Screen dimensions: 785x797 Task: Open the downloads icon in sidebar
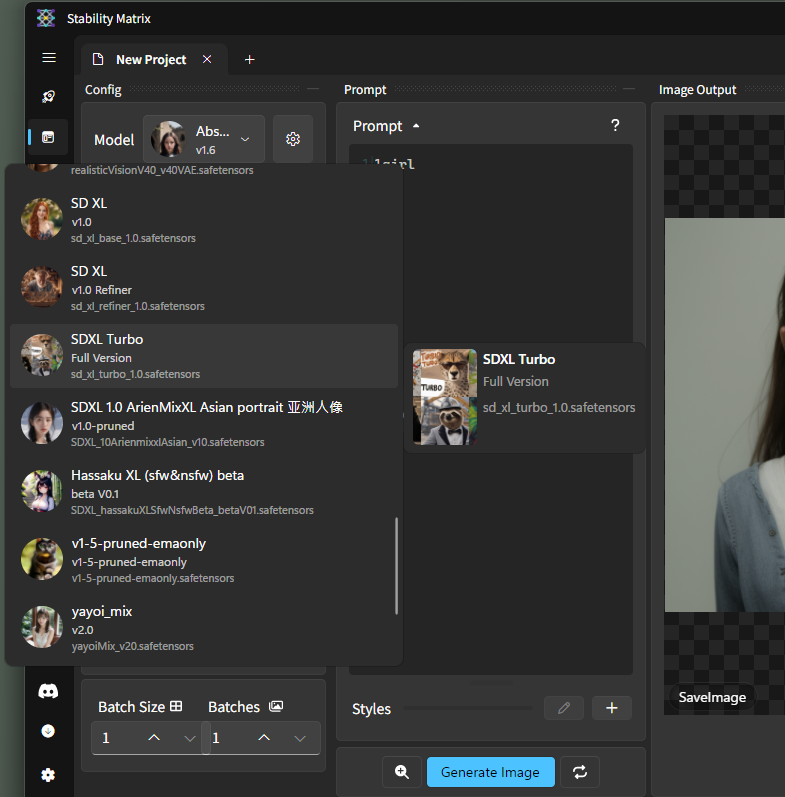[48, 731]
